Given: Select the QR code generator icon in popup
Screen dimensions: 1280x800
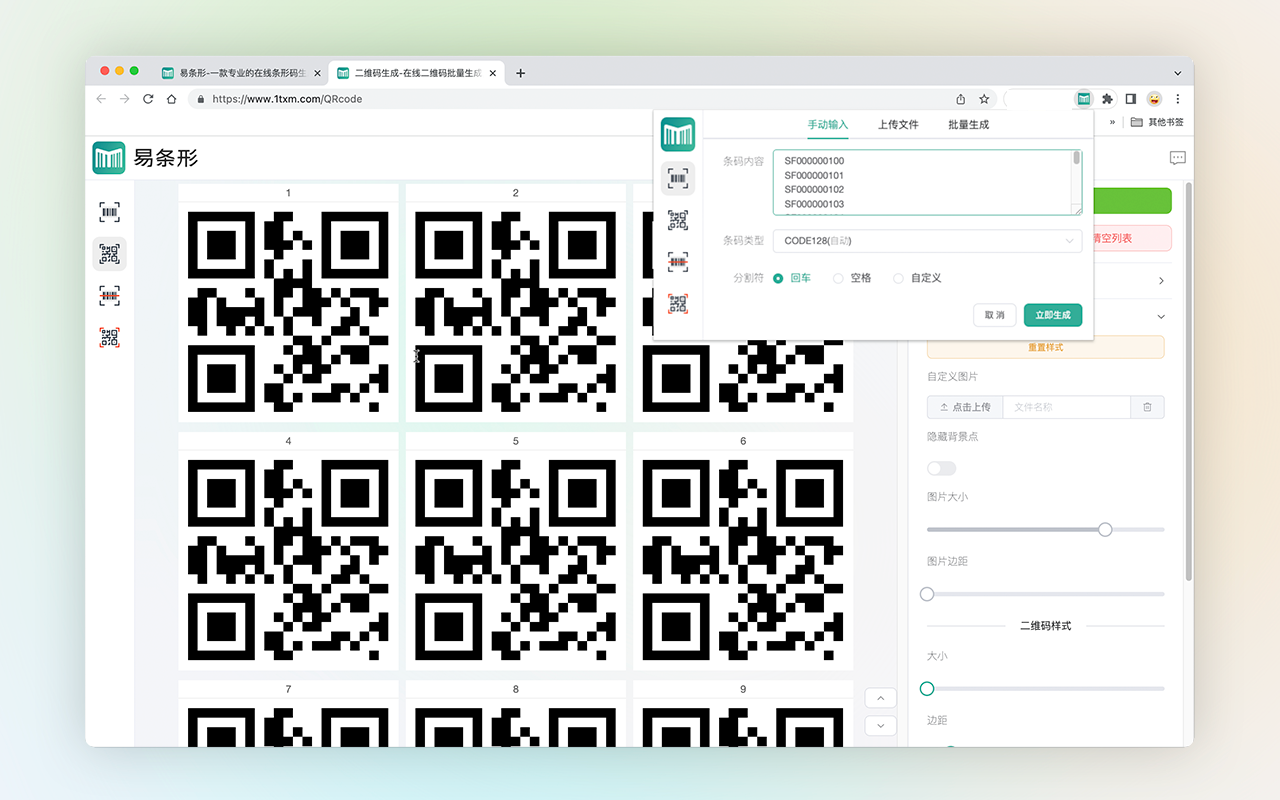Looking at the screenshot, I should (678, 220).
